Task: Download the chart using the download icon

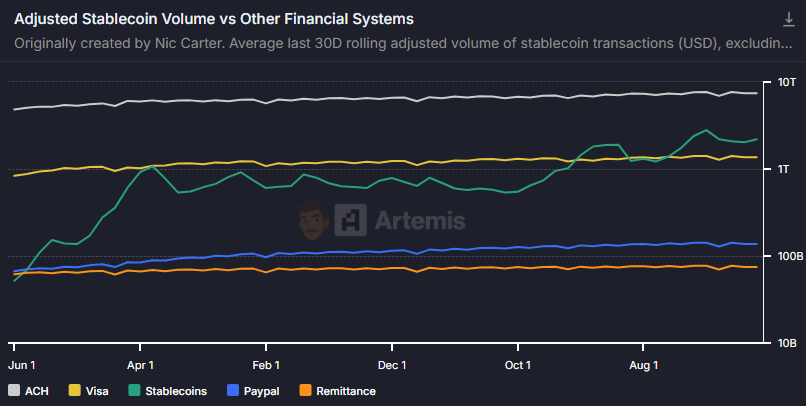Action: point(788,20)
